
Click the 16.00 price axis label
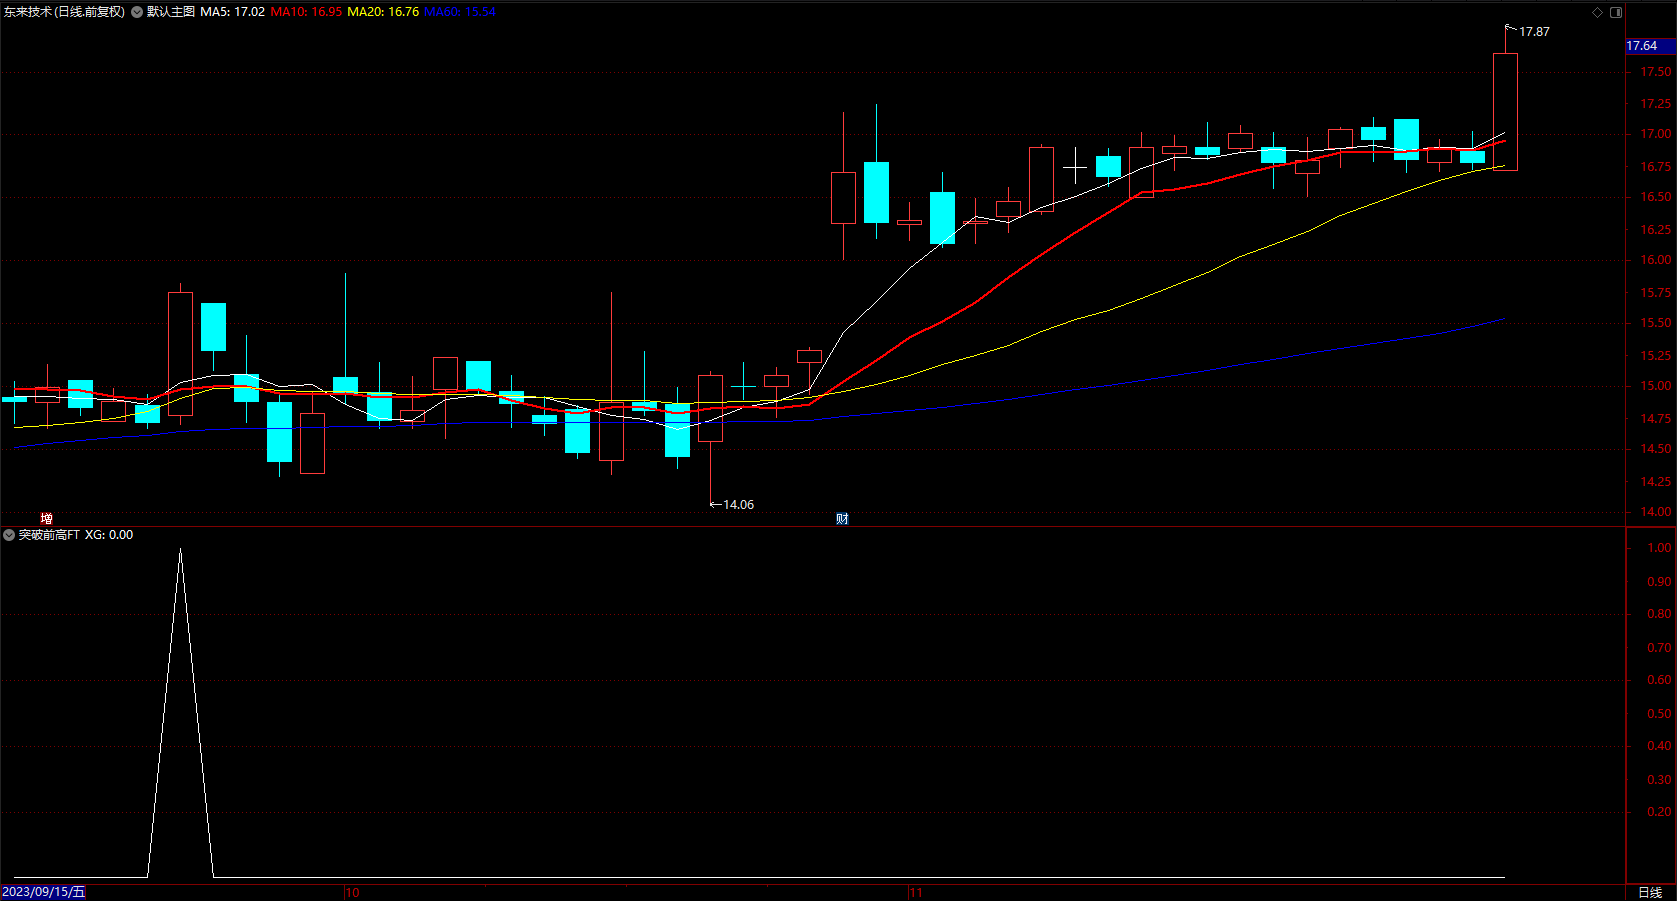click(1655, 260)
